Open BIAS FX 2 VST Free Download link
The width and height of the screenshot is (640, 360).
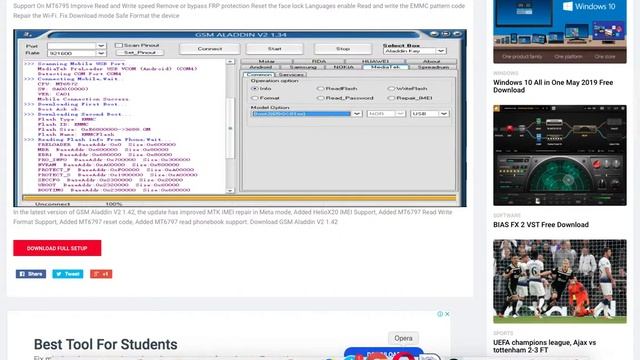[540, 224]
